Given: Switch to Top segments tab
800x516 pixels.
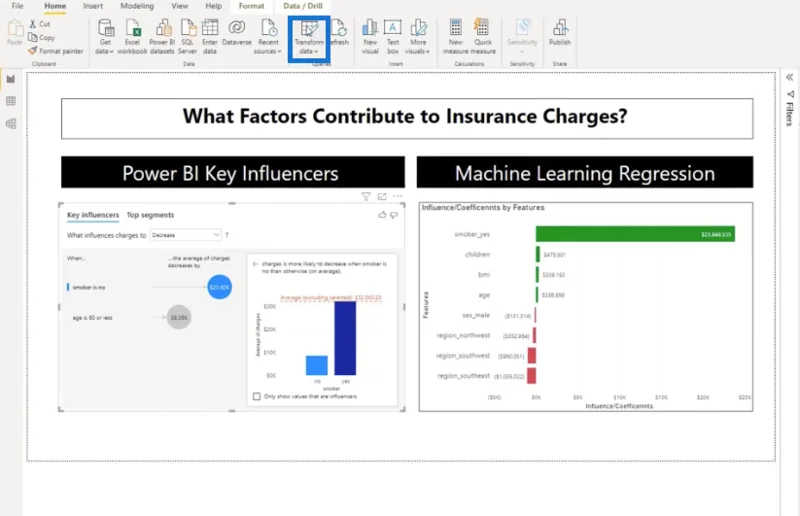Looking at the screenshot, I should pyautogui.click(x=150, y=215).
